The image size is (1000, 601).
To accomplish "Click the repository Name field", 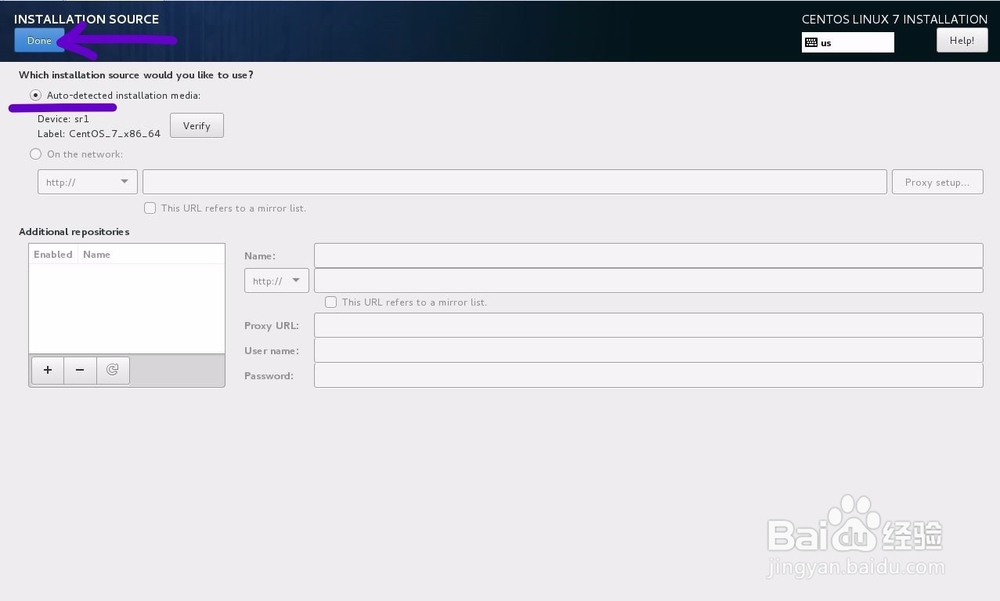I will point(648,255).
